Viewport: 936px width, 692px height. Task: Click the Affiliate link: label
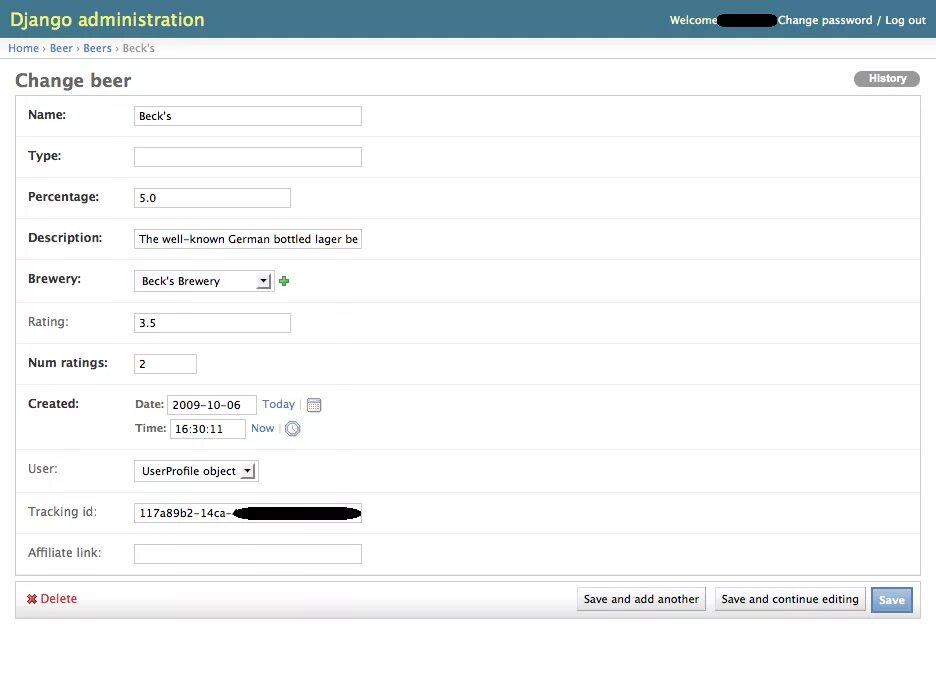tap(64, 553)
